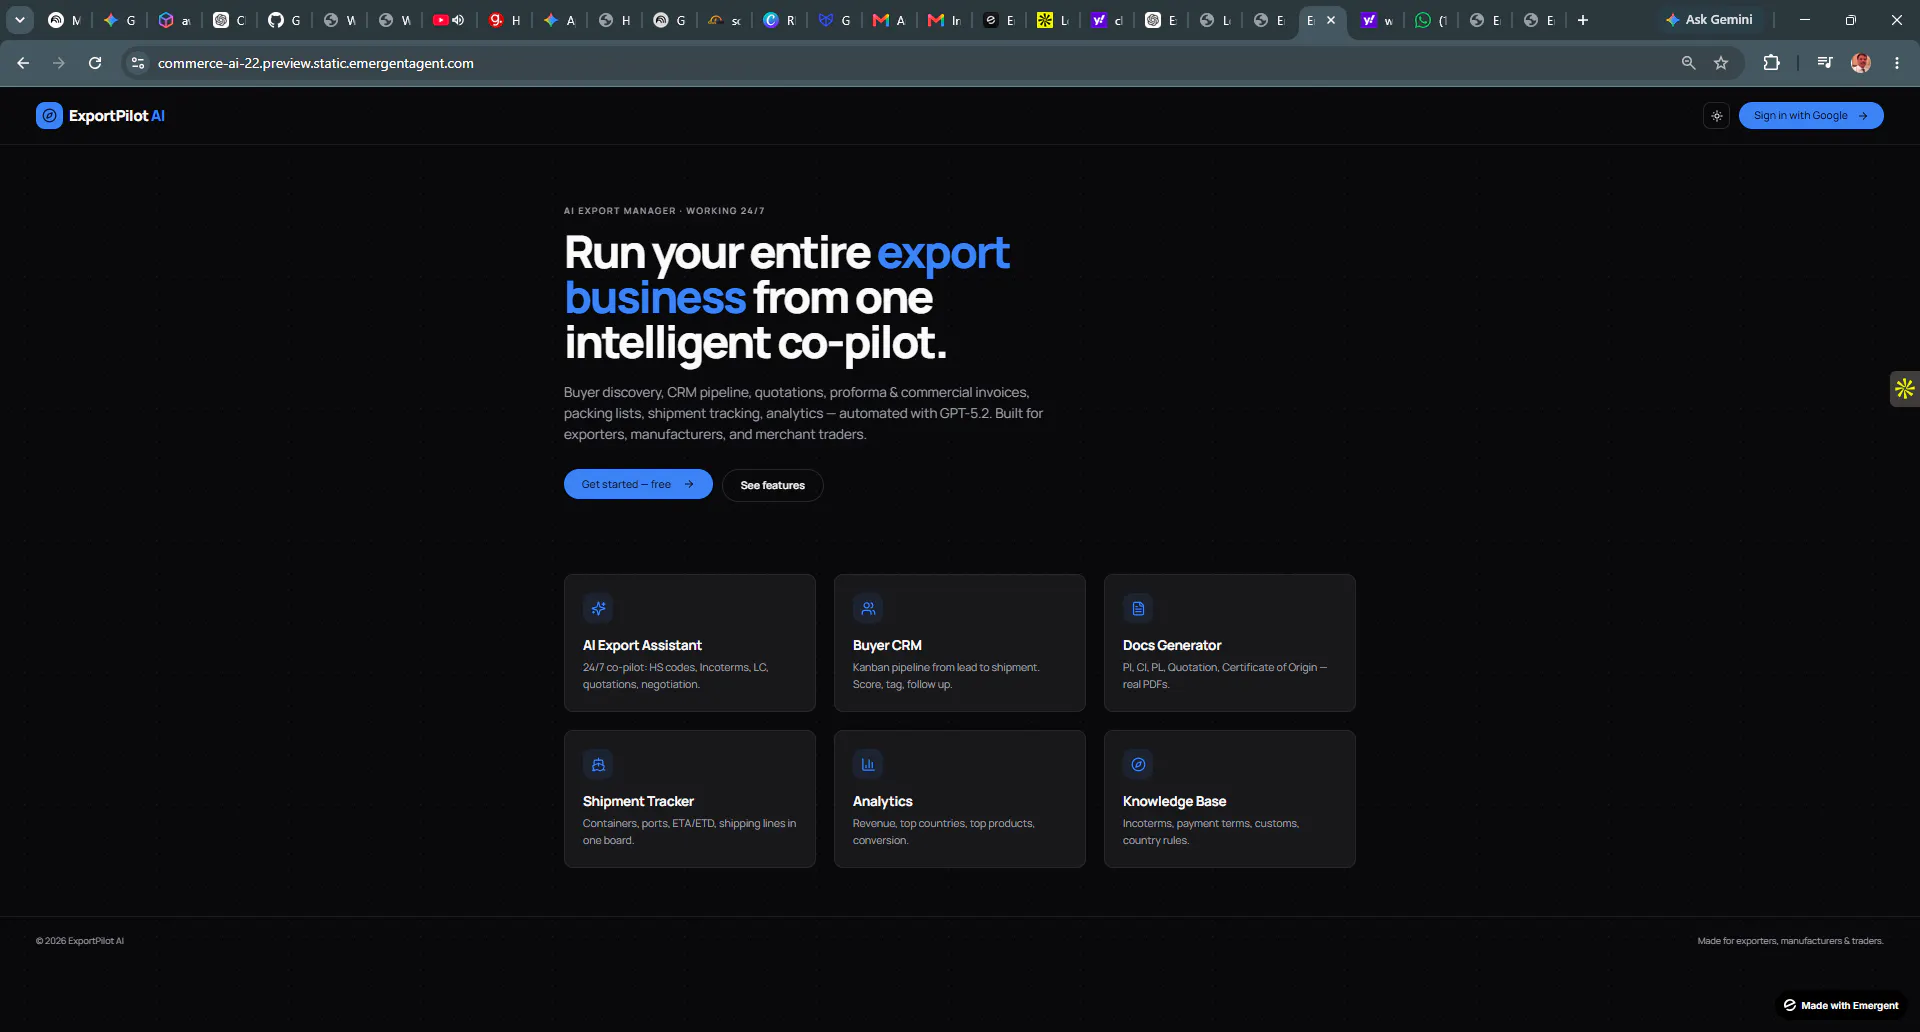View site information icon in address bar
This screenshot has width=1920, height=1032.
[x=138, y=63]
